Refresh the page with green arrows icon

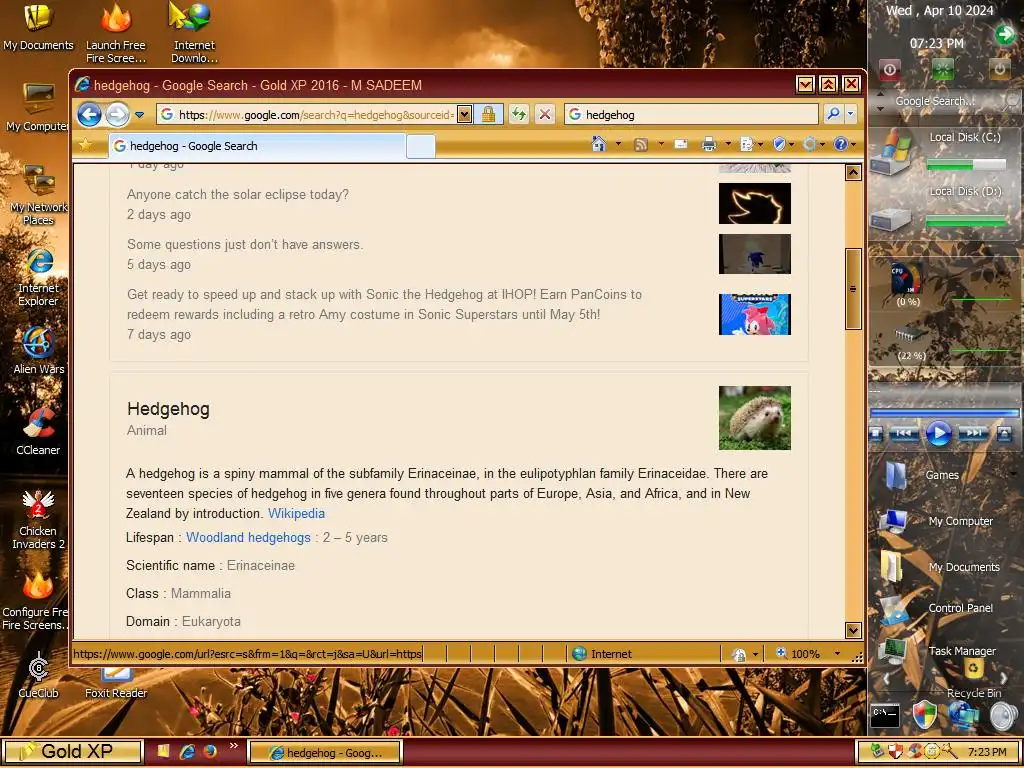pyautogui.click(x=519, y=115)
